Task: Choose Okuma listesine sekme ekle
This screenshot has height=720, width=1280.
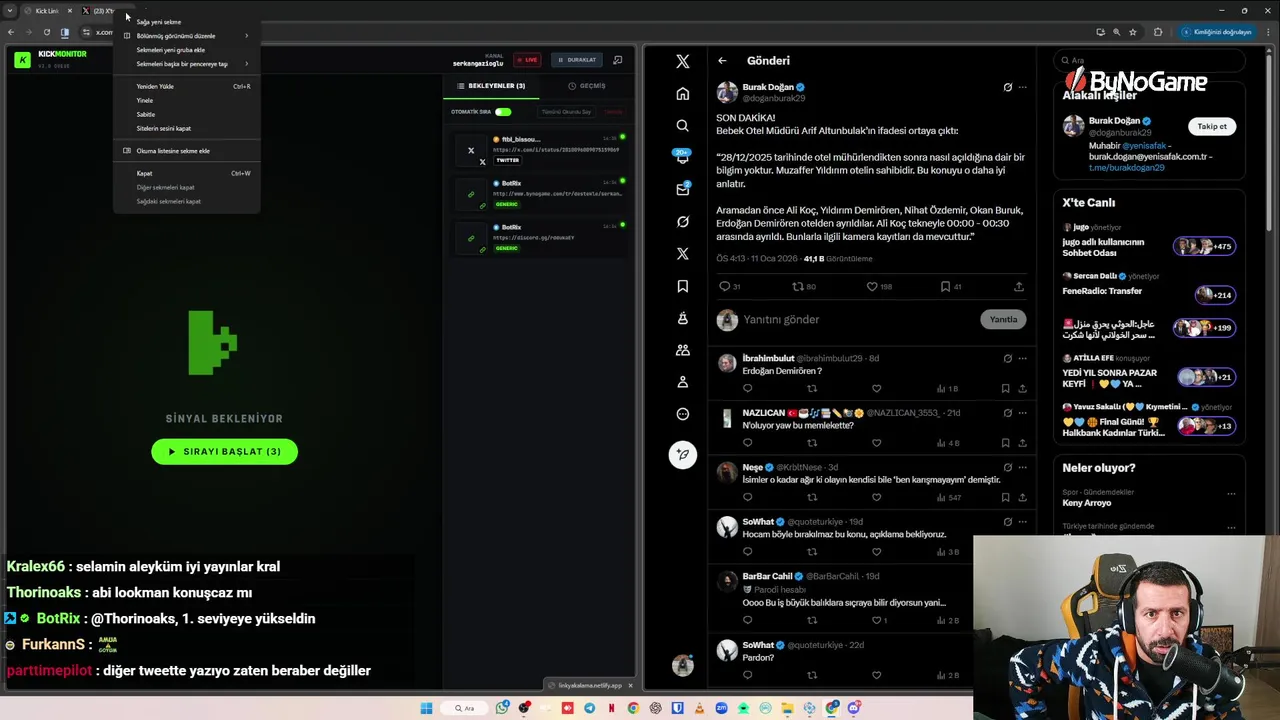Action: (186, 151)
